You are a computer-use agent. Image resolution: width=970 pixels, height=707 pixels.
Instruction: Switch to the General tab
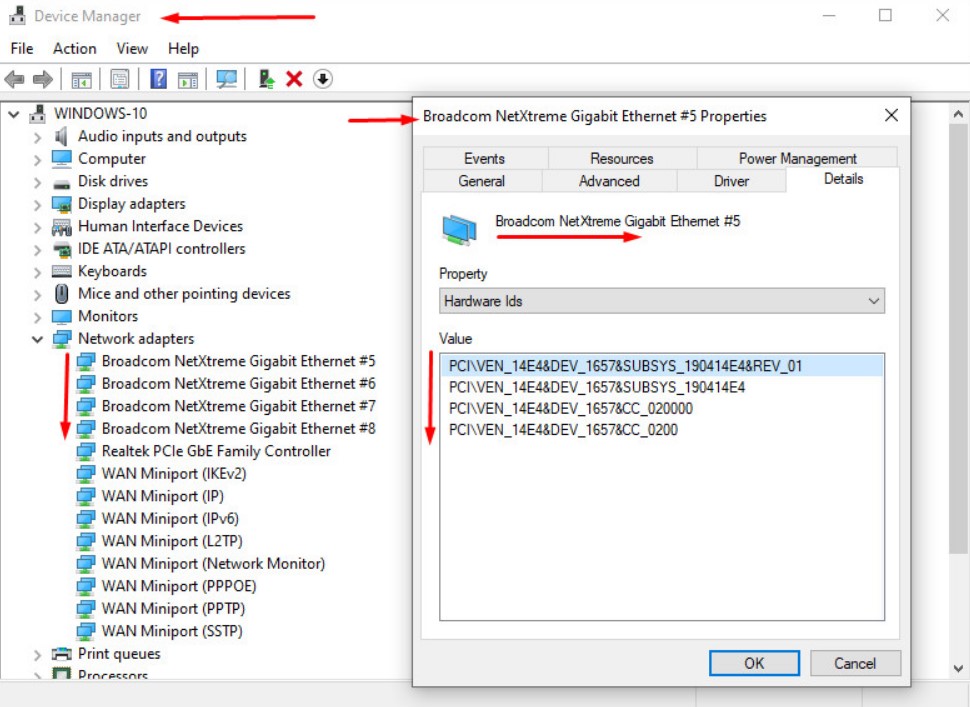pos(481,181)
